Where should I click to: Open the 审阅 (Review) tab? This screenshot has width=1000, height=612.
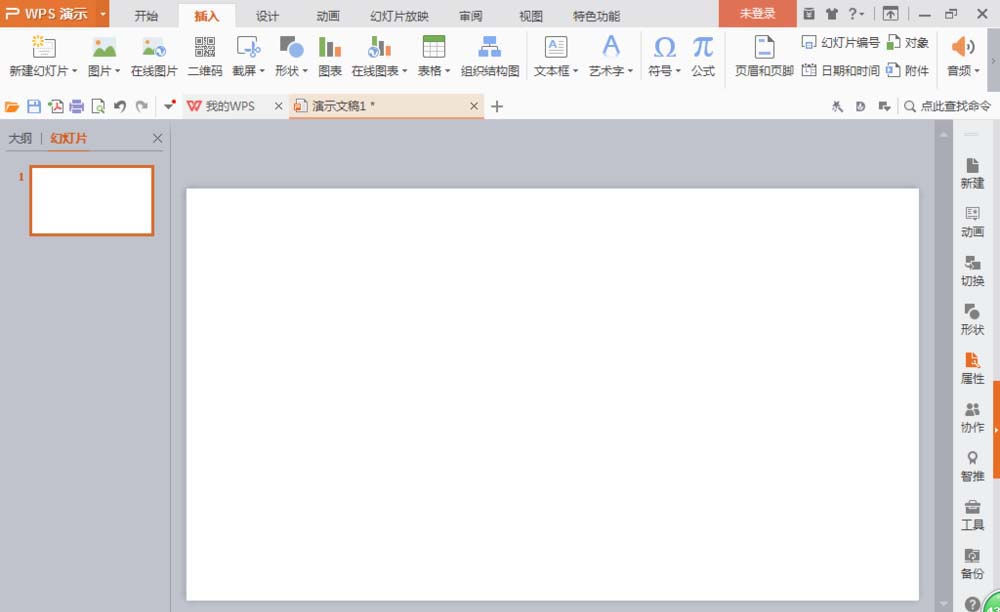point(471,16)
